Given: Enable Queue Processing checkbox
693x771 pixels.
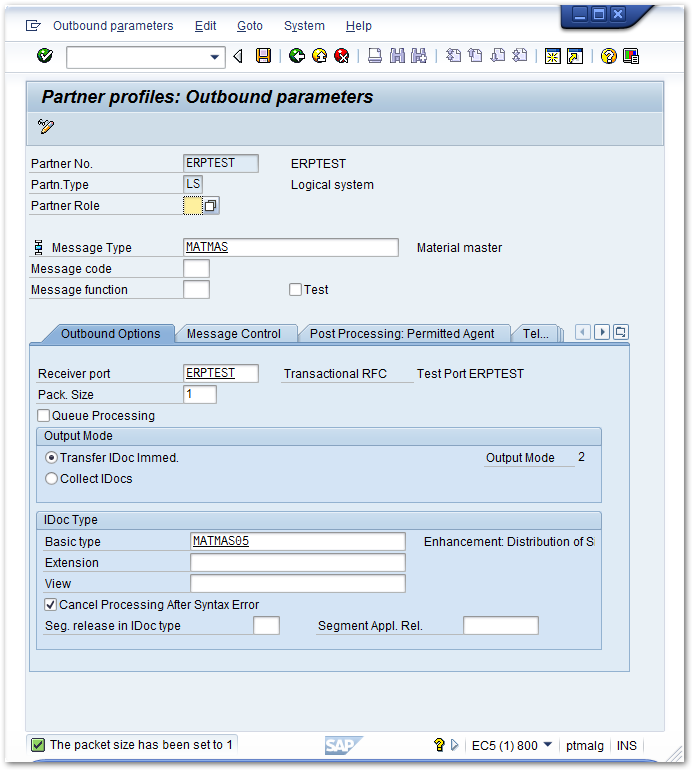Looking at the screenshot, I should 43,415.
